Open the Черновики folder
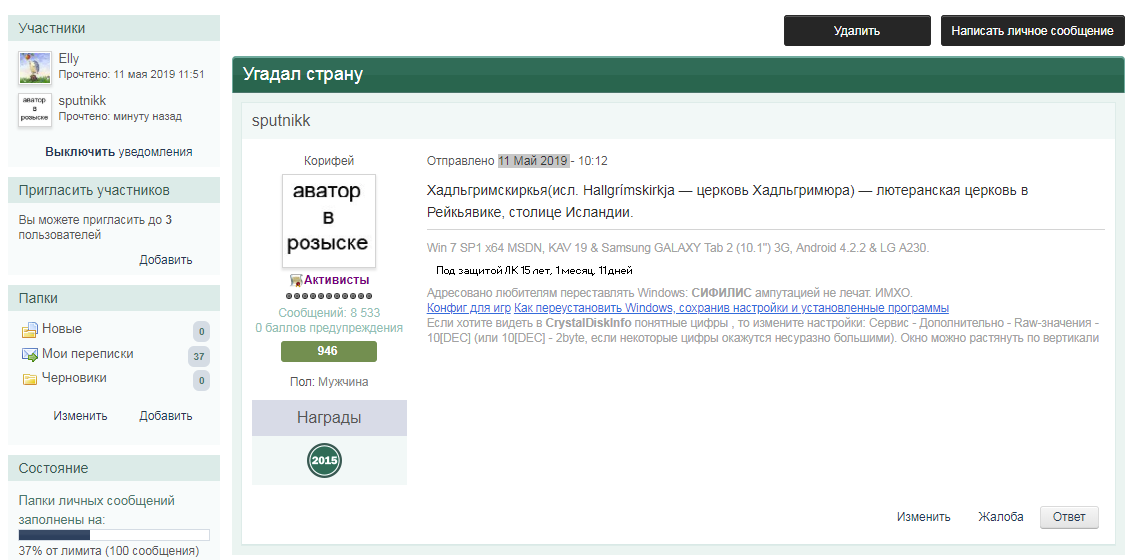1125x560 pixels. pyautogui.click(x=74, y=378)
